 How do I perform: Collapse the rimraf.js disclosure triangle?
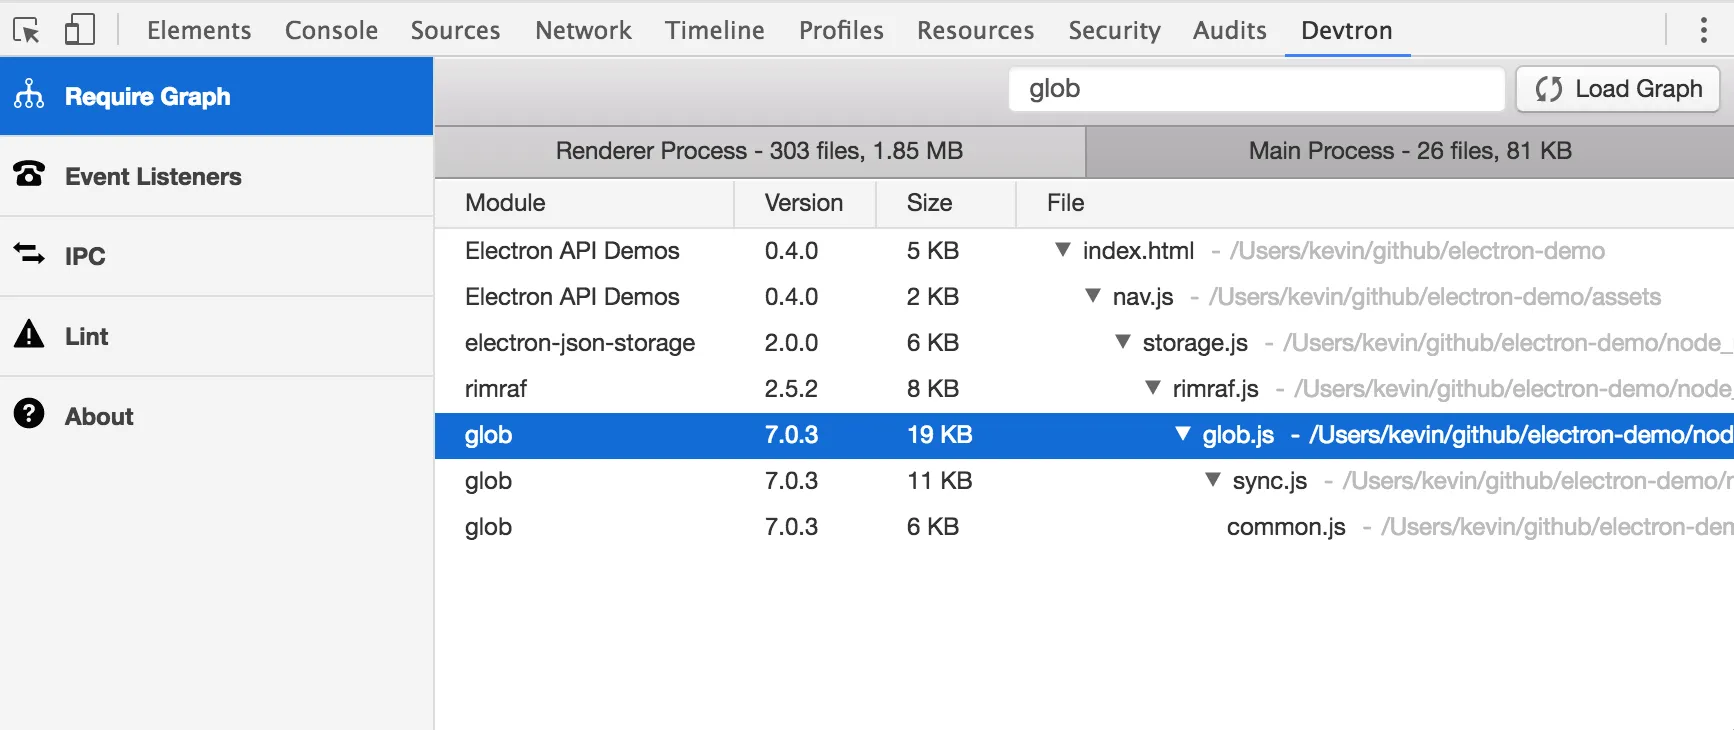click(1152, 388)
